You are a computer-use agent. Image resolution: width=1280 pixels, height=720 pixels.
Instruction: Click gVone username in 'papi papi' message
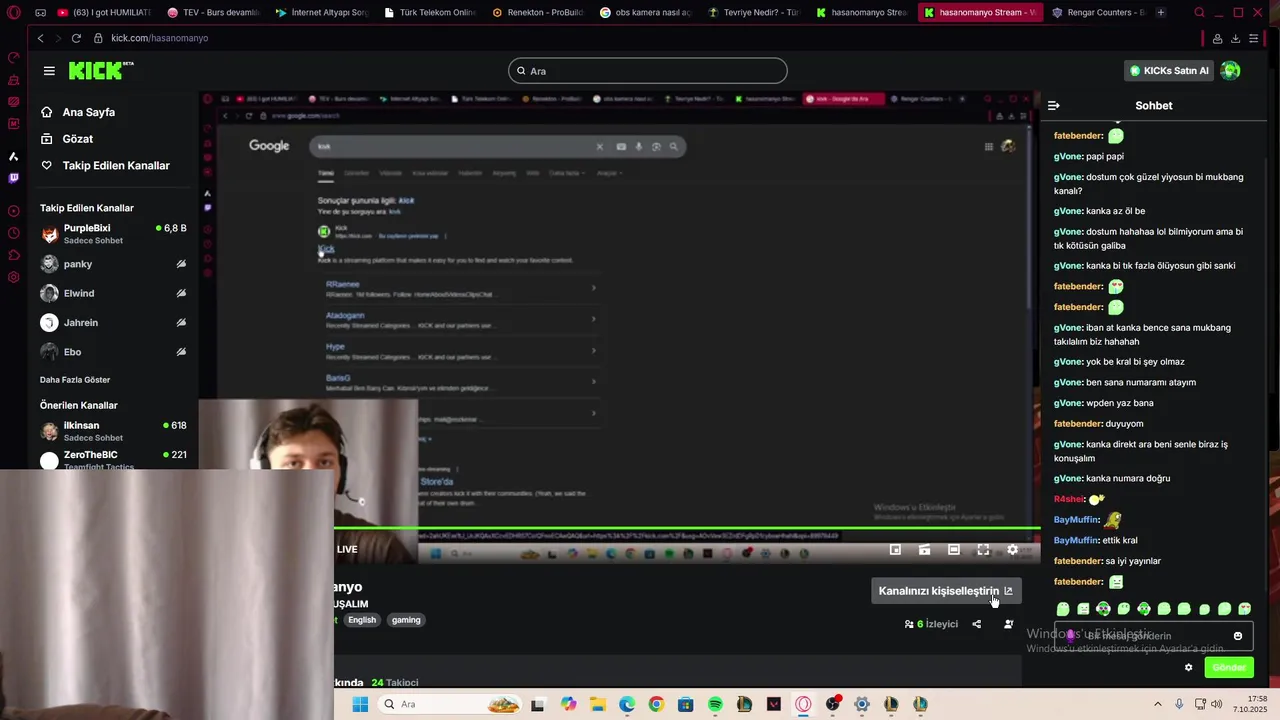[x=1069, y=156]
